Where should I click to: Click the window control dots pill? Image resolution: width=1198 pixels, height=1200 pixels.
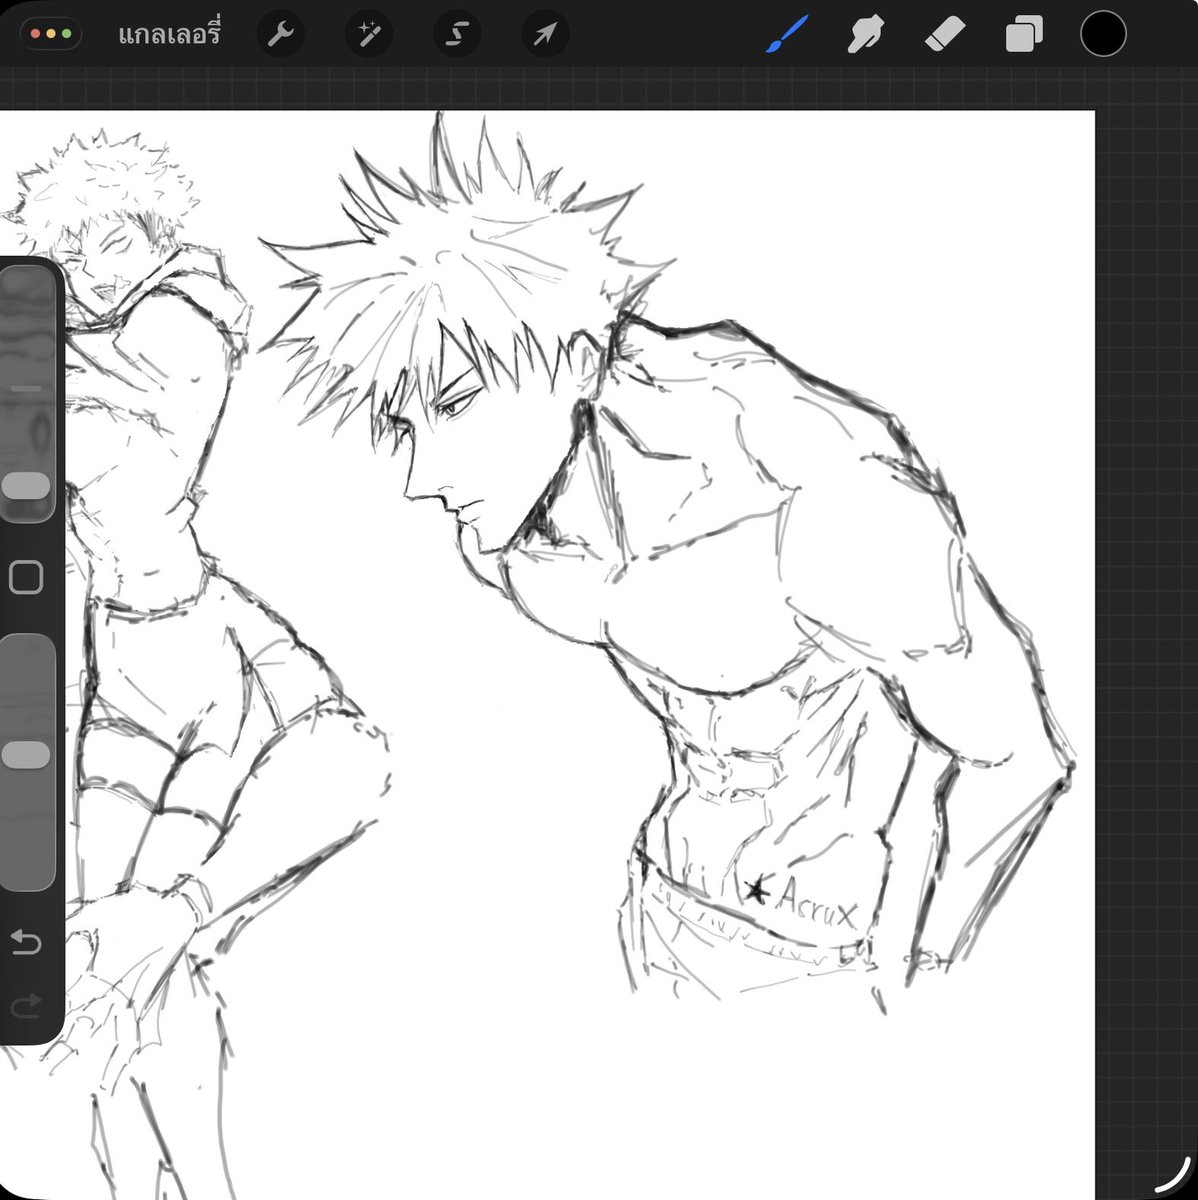(x=51, y=34)
